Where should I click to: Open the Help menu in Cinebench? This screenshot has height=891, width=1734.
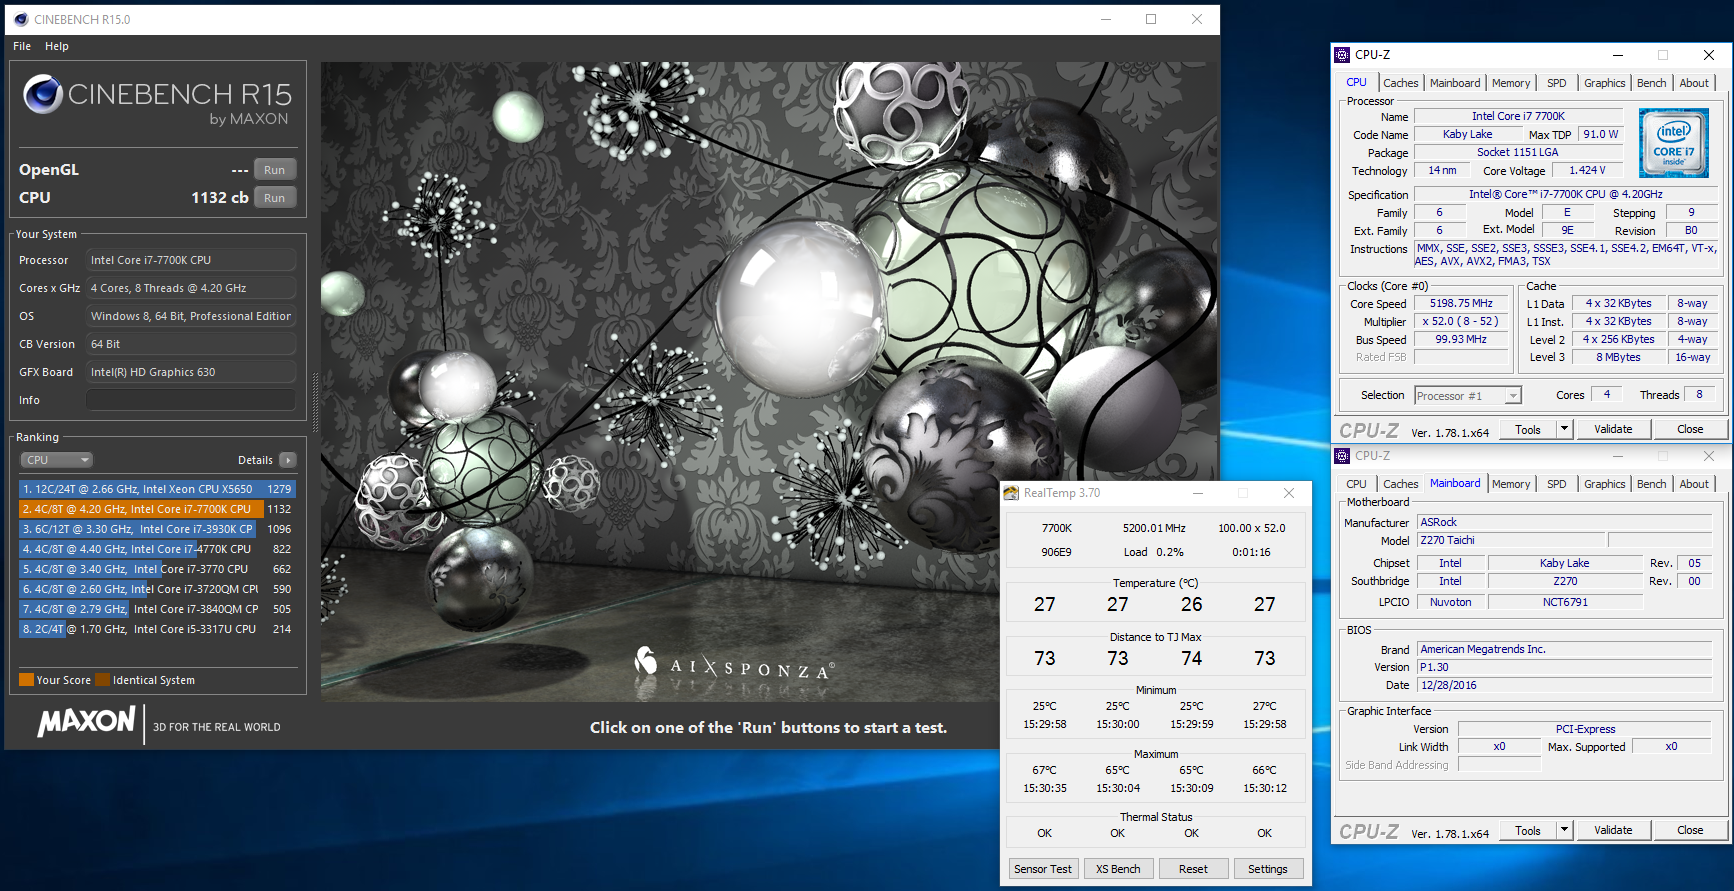tap(57, 46)
